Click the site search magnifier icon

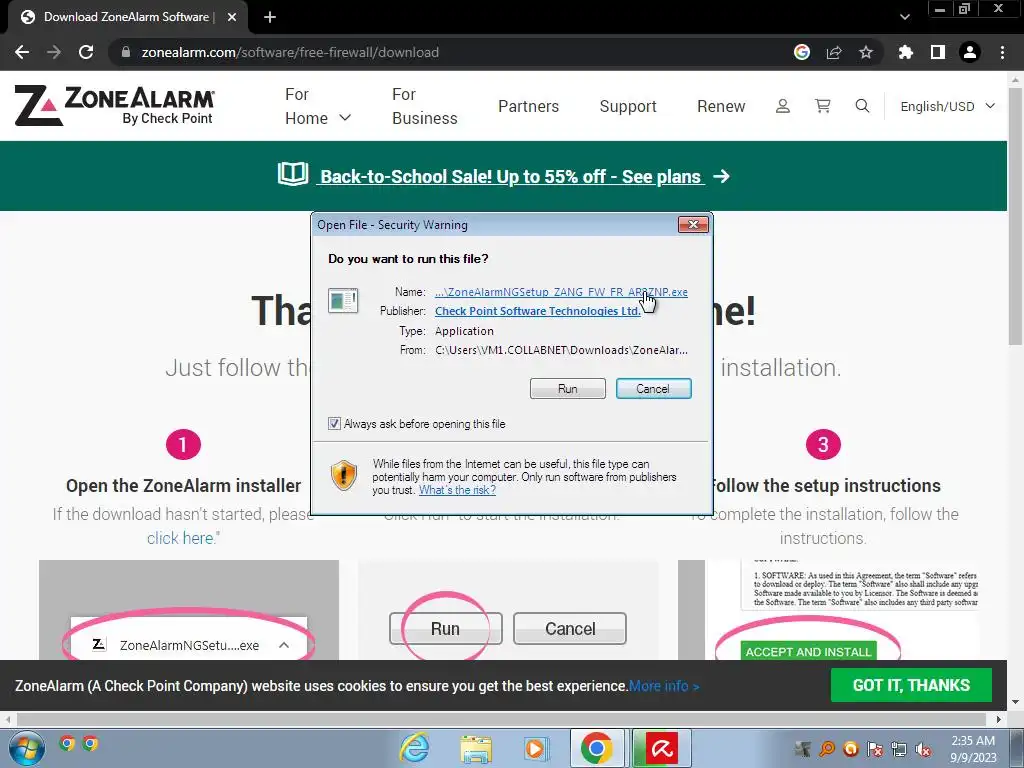tap(862, 106)
